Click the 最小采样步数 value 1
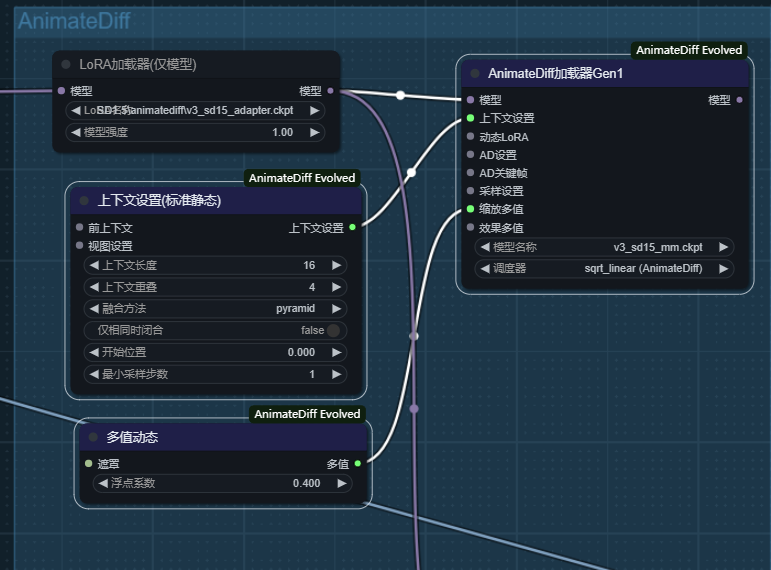The image size is (771, 570). [x=312, y=374]
